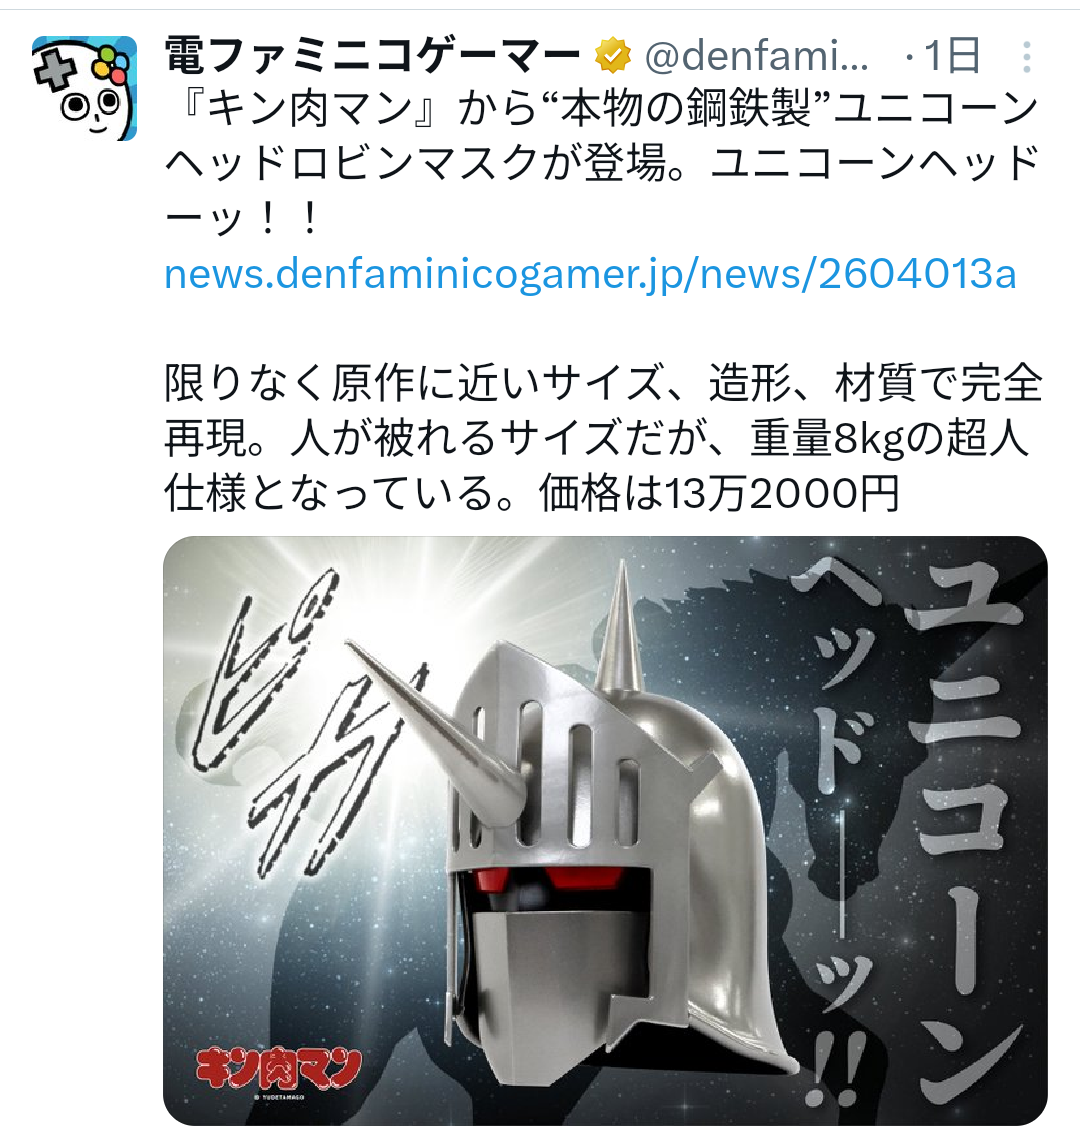Click the 電ファミニコゲーマー account name
This screenshot has width=1080, height=1144.
click(373, 56)
